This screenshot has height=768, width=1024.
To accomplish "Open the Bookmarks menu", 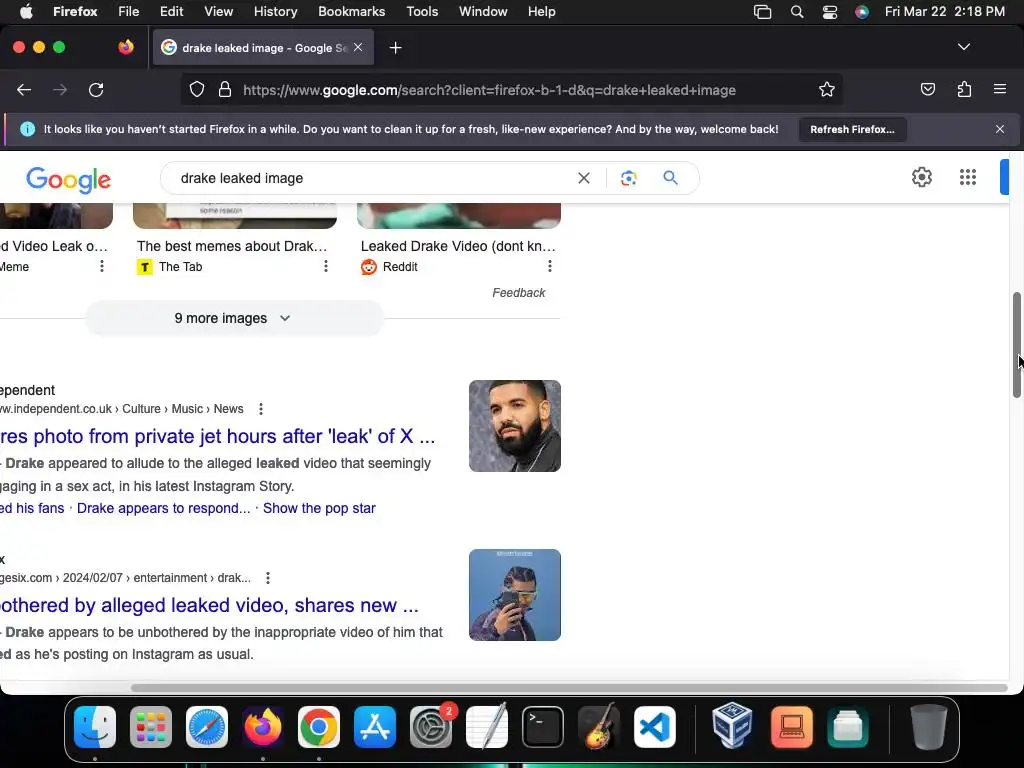I will (x=351, y=12).
